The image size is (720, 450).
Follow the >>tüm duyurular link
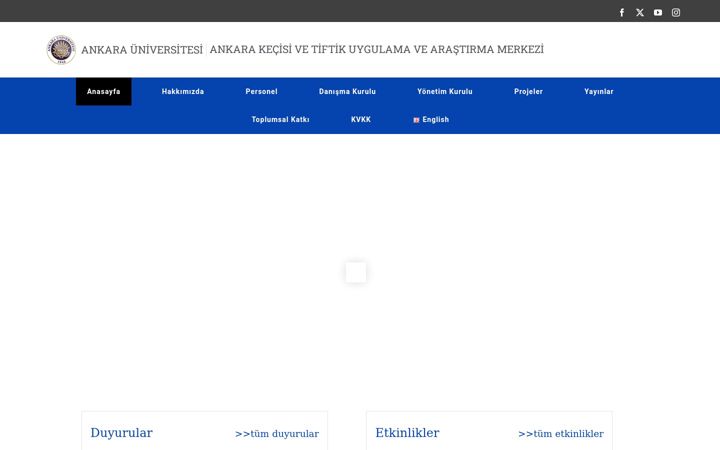point(277,433)
